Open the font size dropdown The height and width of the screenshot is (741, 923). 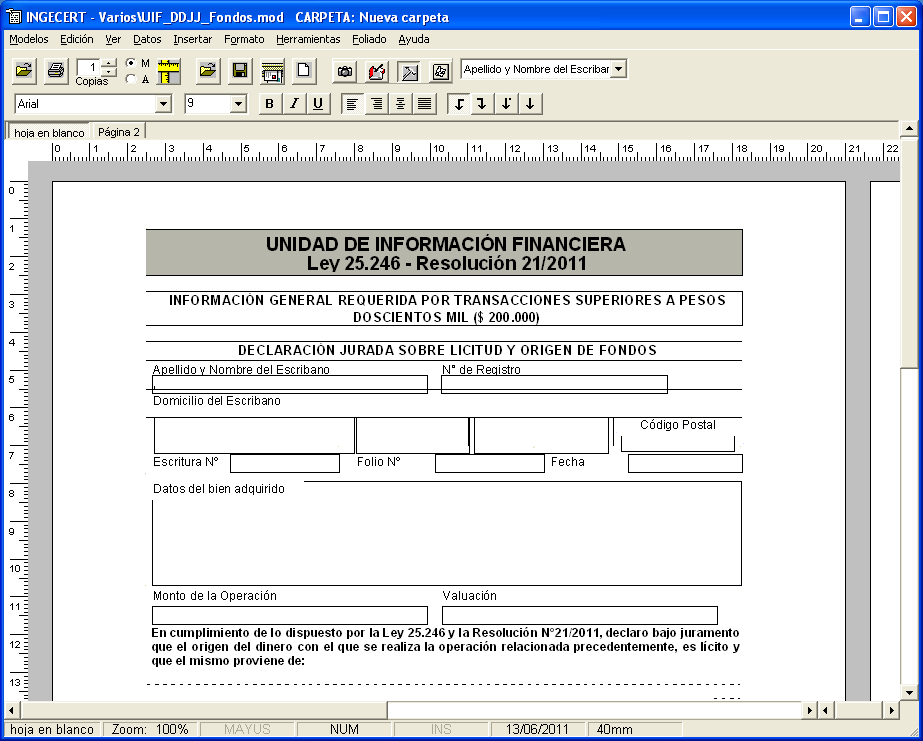238,105
